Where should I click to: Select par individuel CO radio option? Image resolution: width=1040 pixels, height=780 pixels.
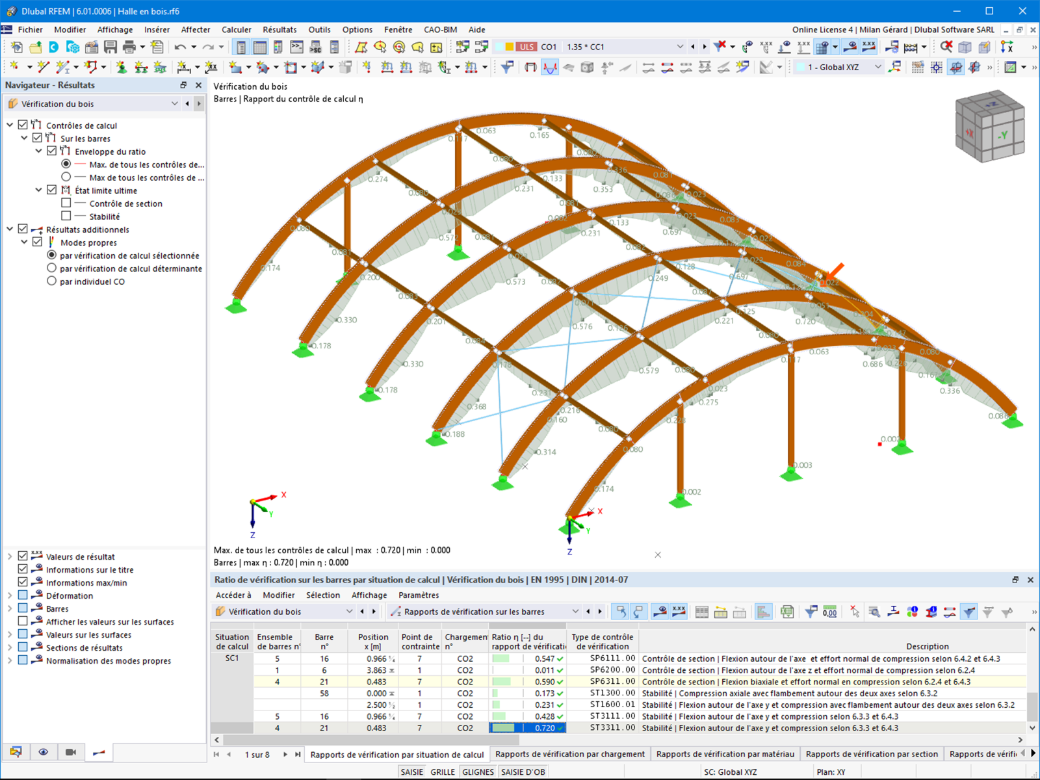pyautogui.click(x=52, y=281)
